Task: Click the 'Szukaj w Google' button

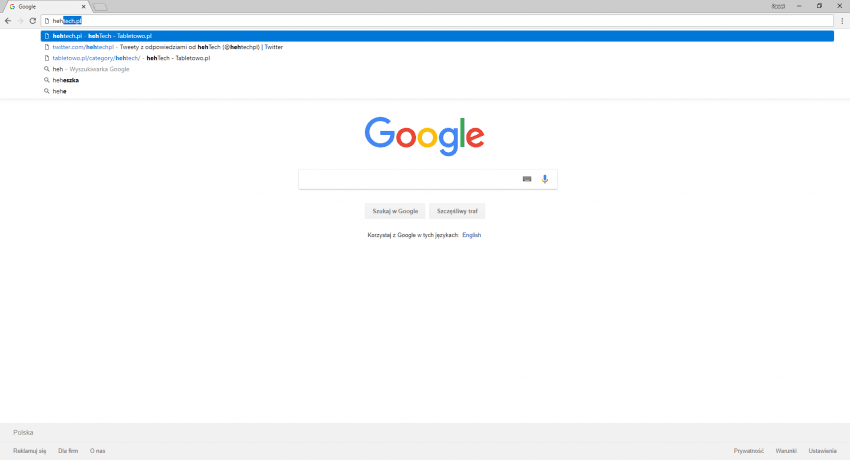Action: (395, 211)
